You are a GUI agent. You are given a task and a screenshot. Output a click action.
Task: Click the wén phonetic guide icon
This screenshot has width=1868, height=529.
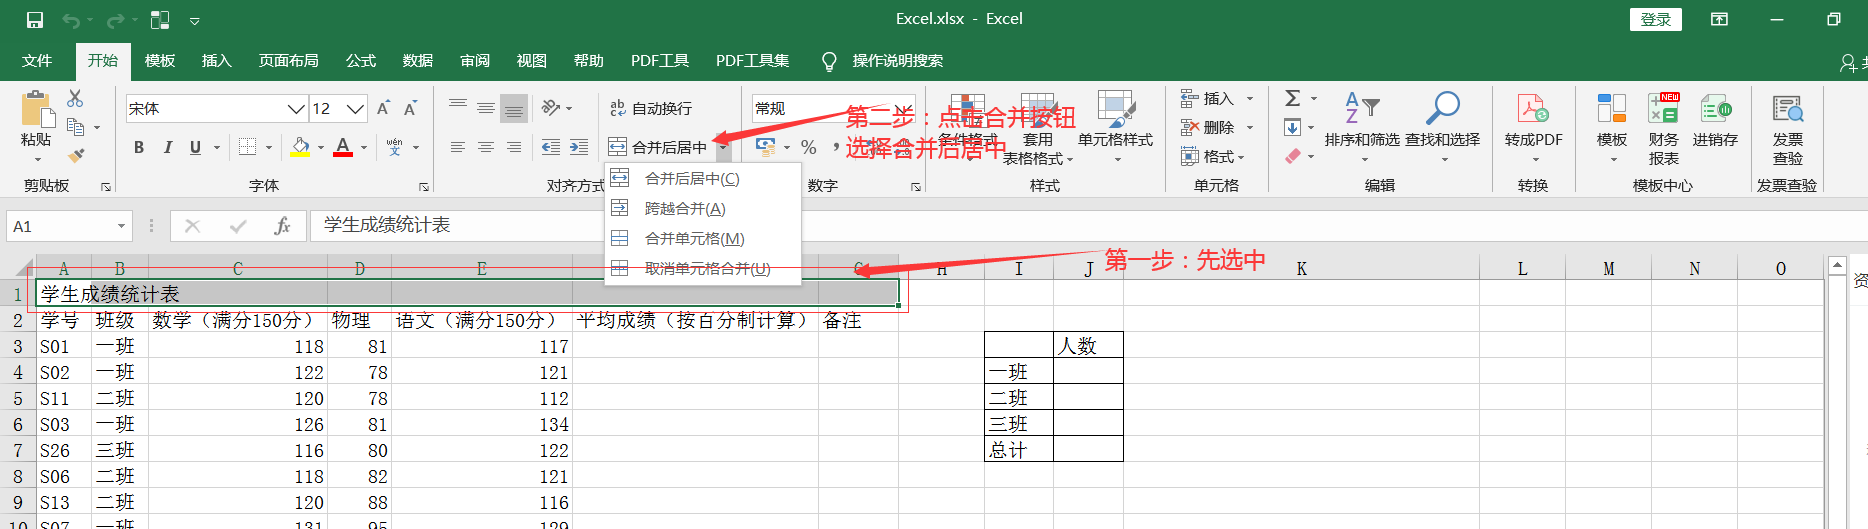[x=394, y=147]
